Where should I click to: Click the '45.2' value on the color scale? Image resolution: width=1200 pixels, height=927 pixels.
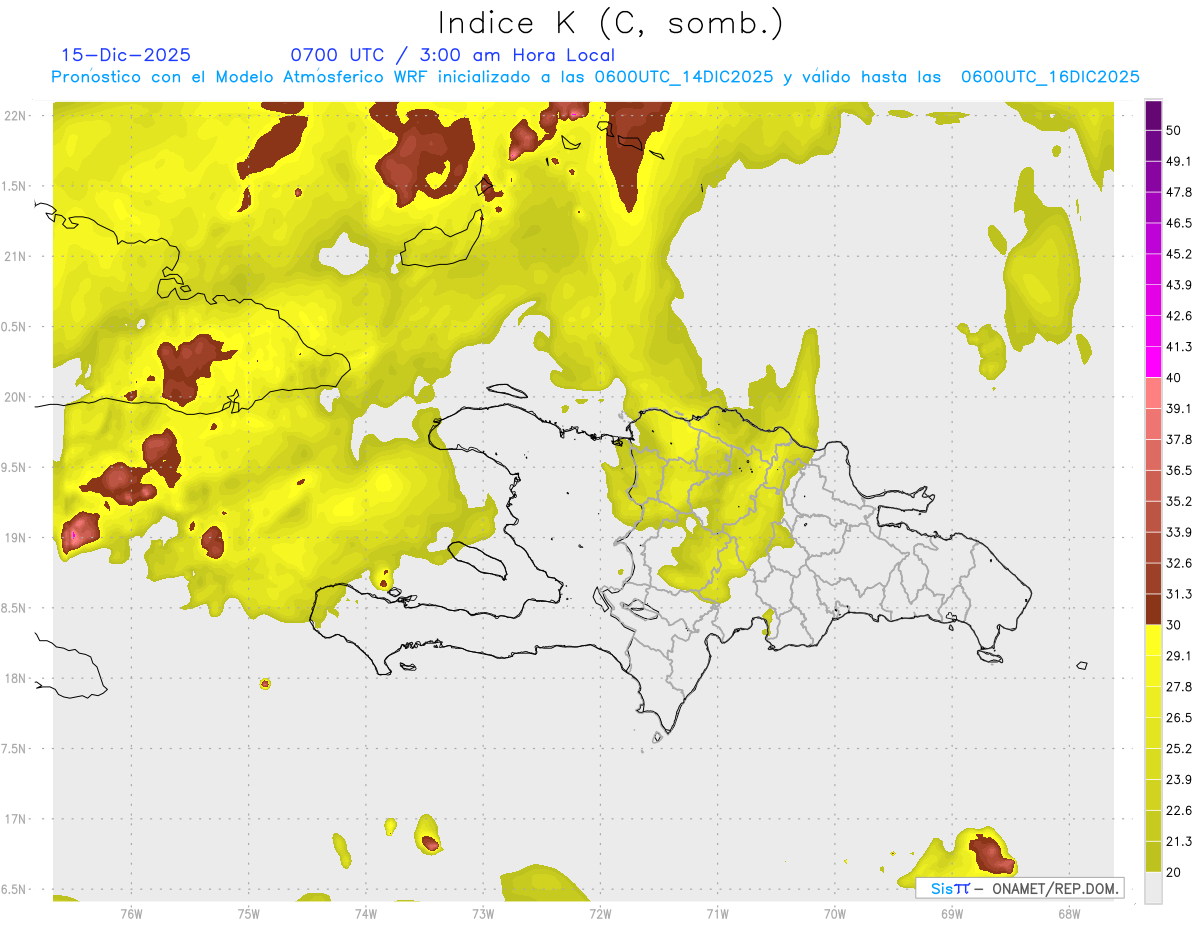point(1179,254)
